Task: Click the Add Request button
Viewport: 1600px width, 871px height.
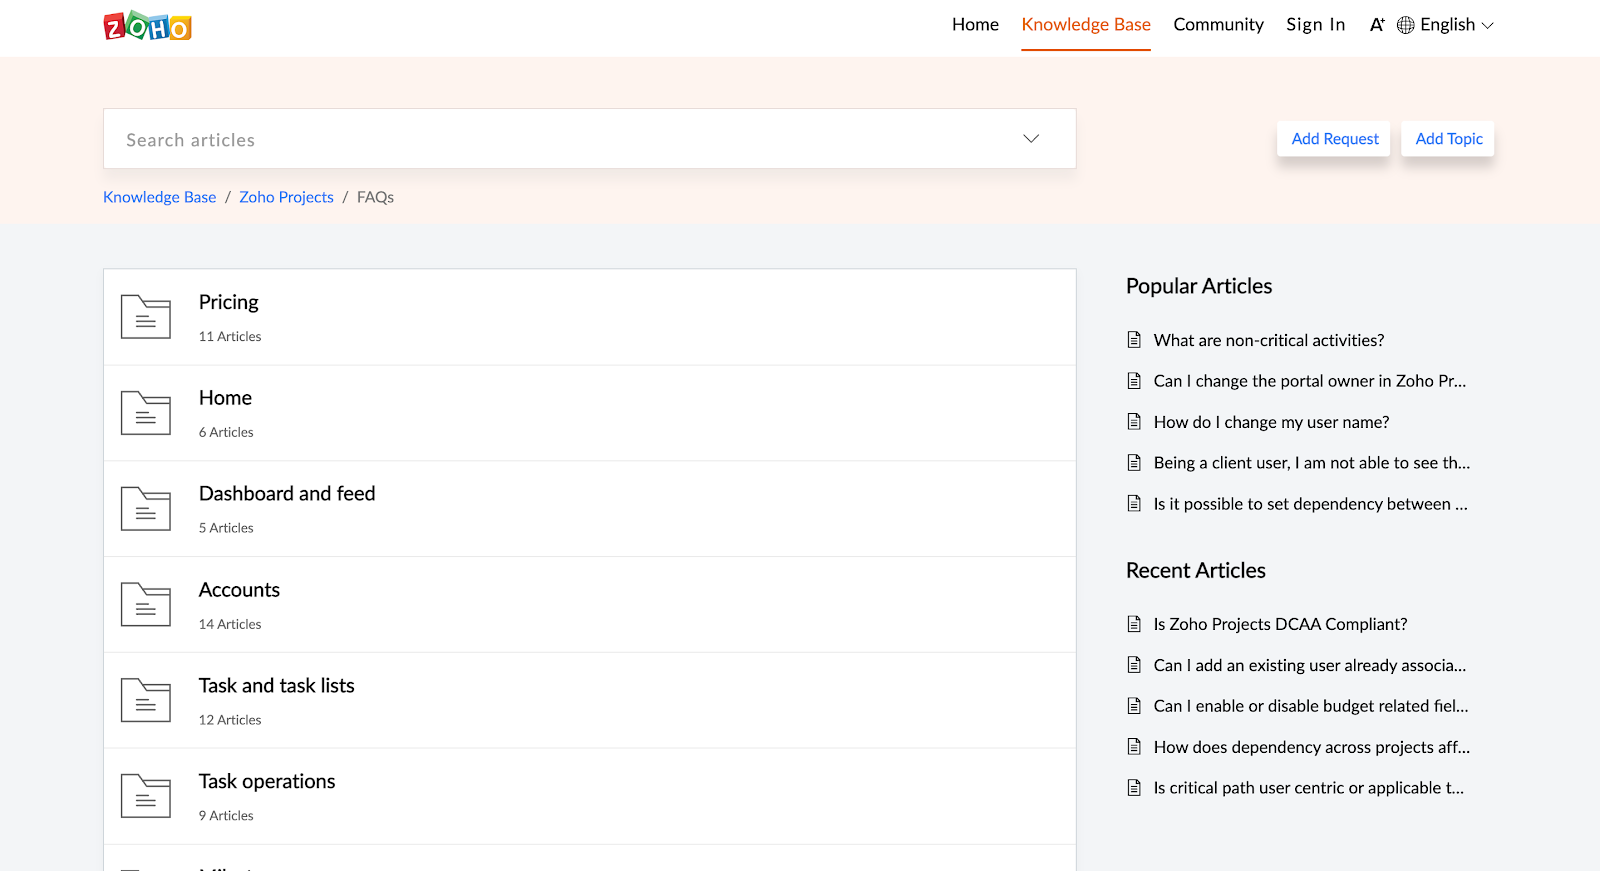Action: point(1334,139)
